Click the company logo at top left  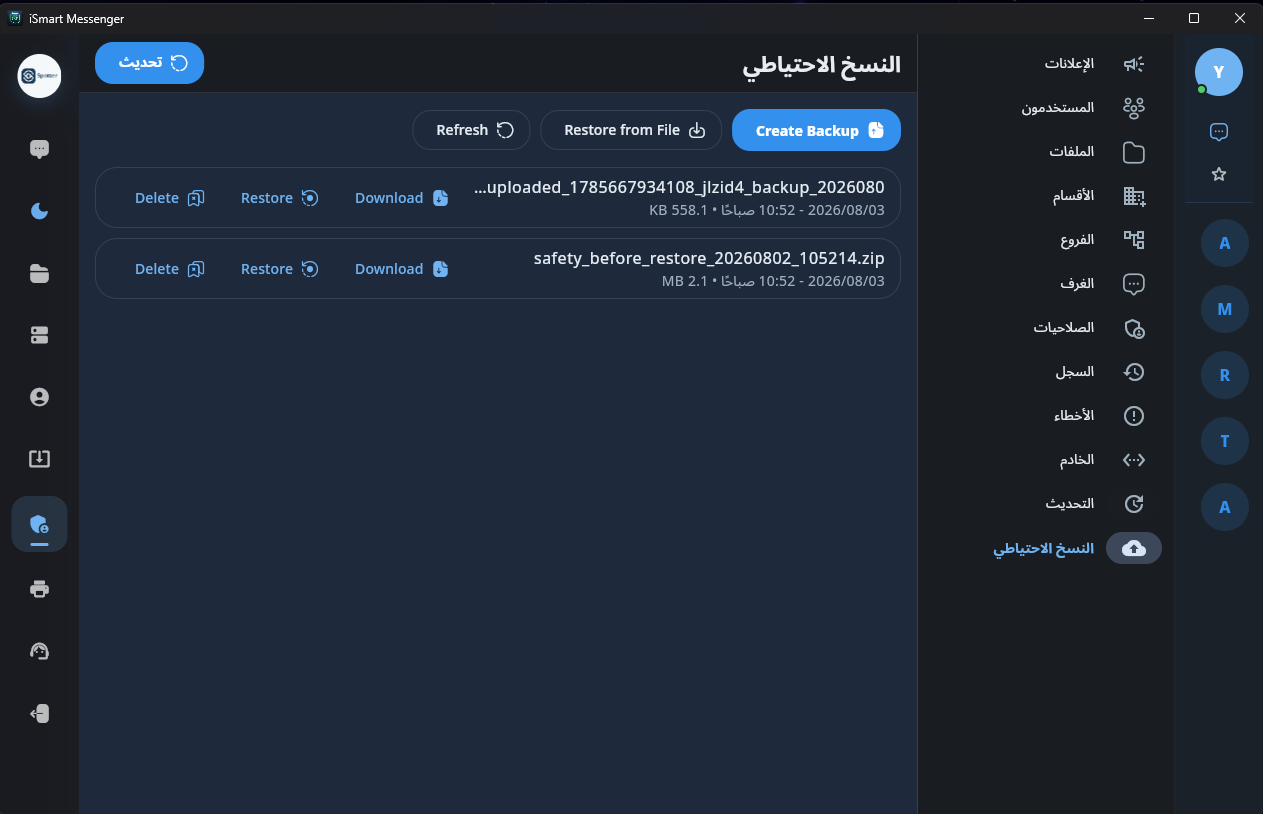(x=39, y=76)
